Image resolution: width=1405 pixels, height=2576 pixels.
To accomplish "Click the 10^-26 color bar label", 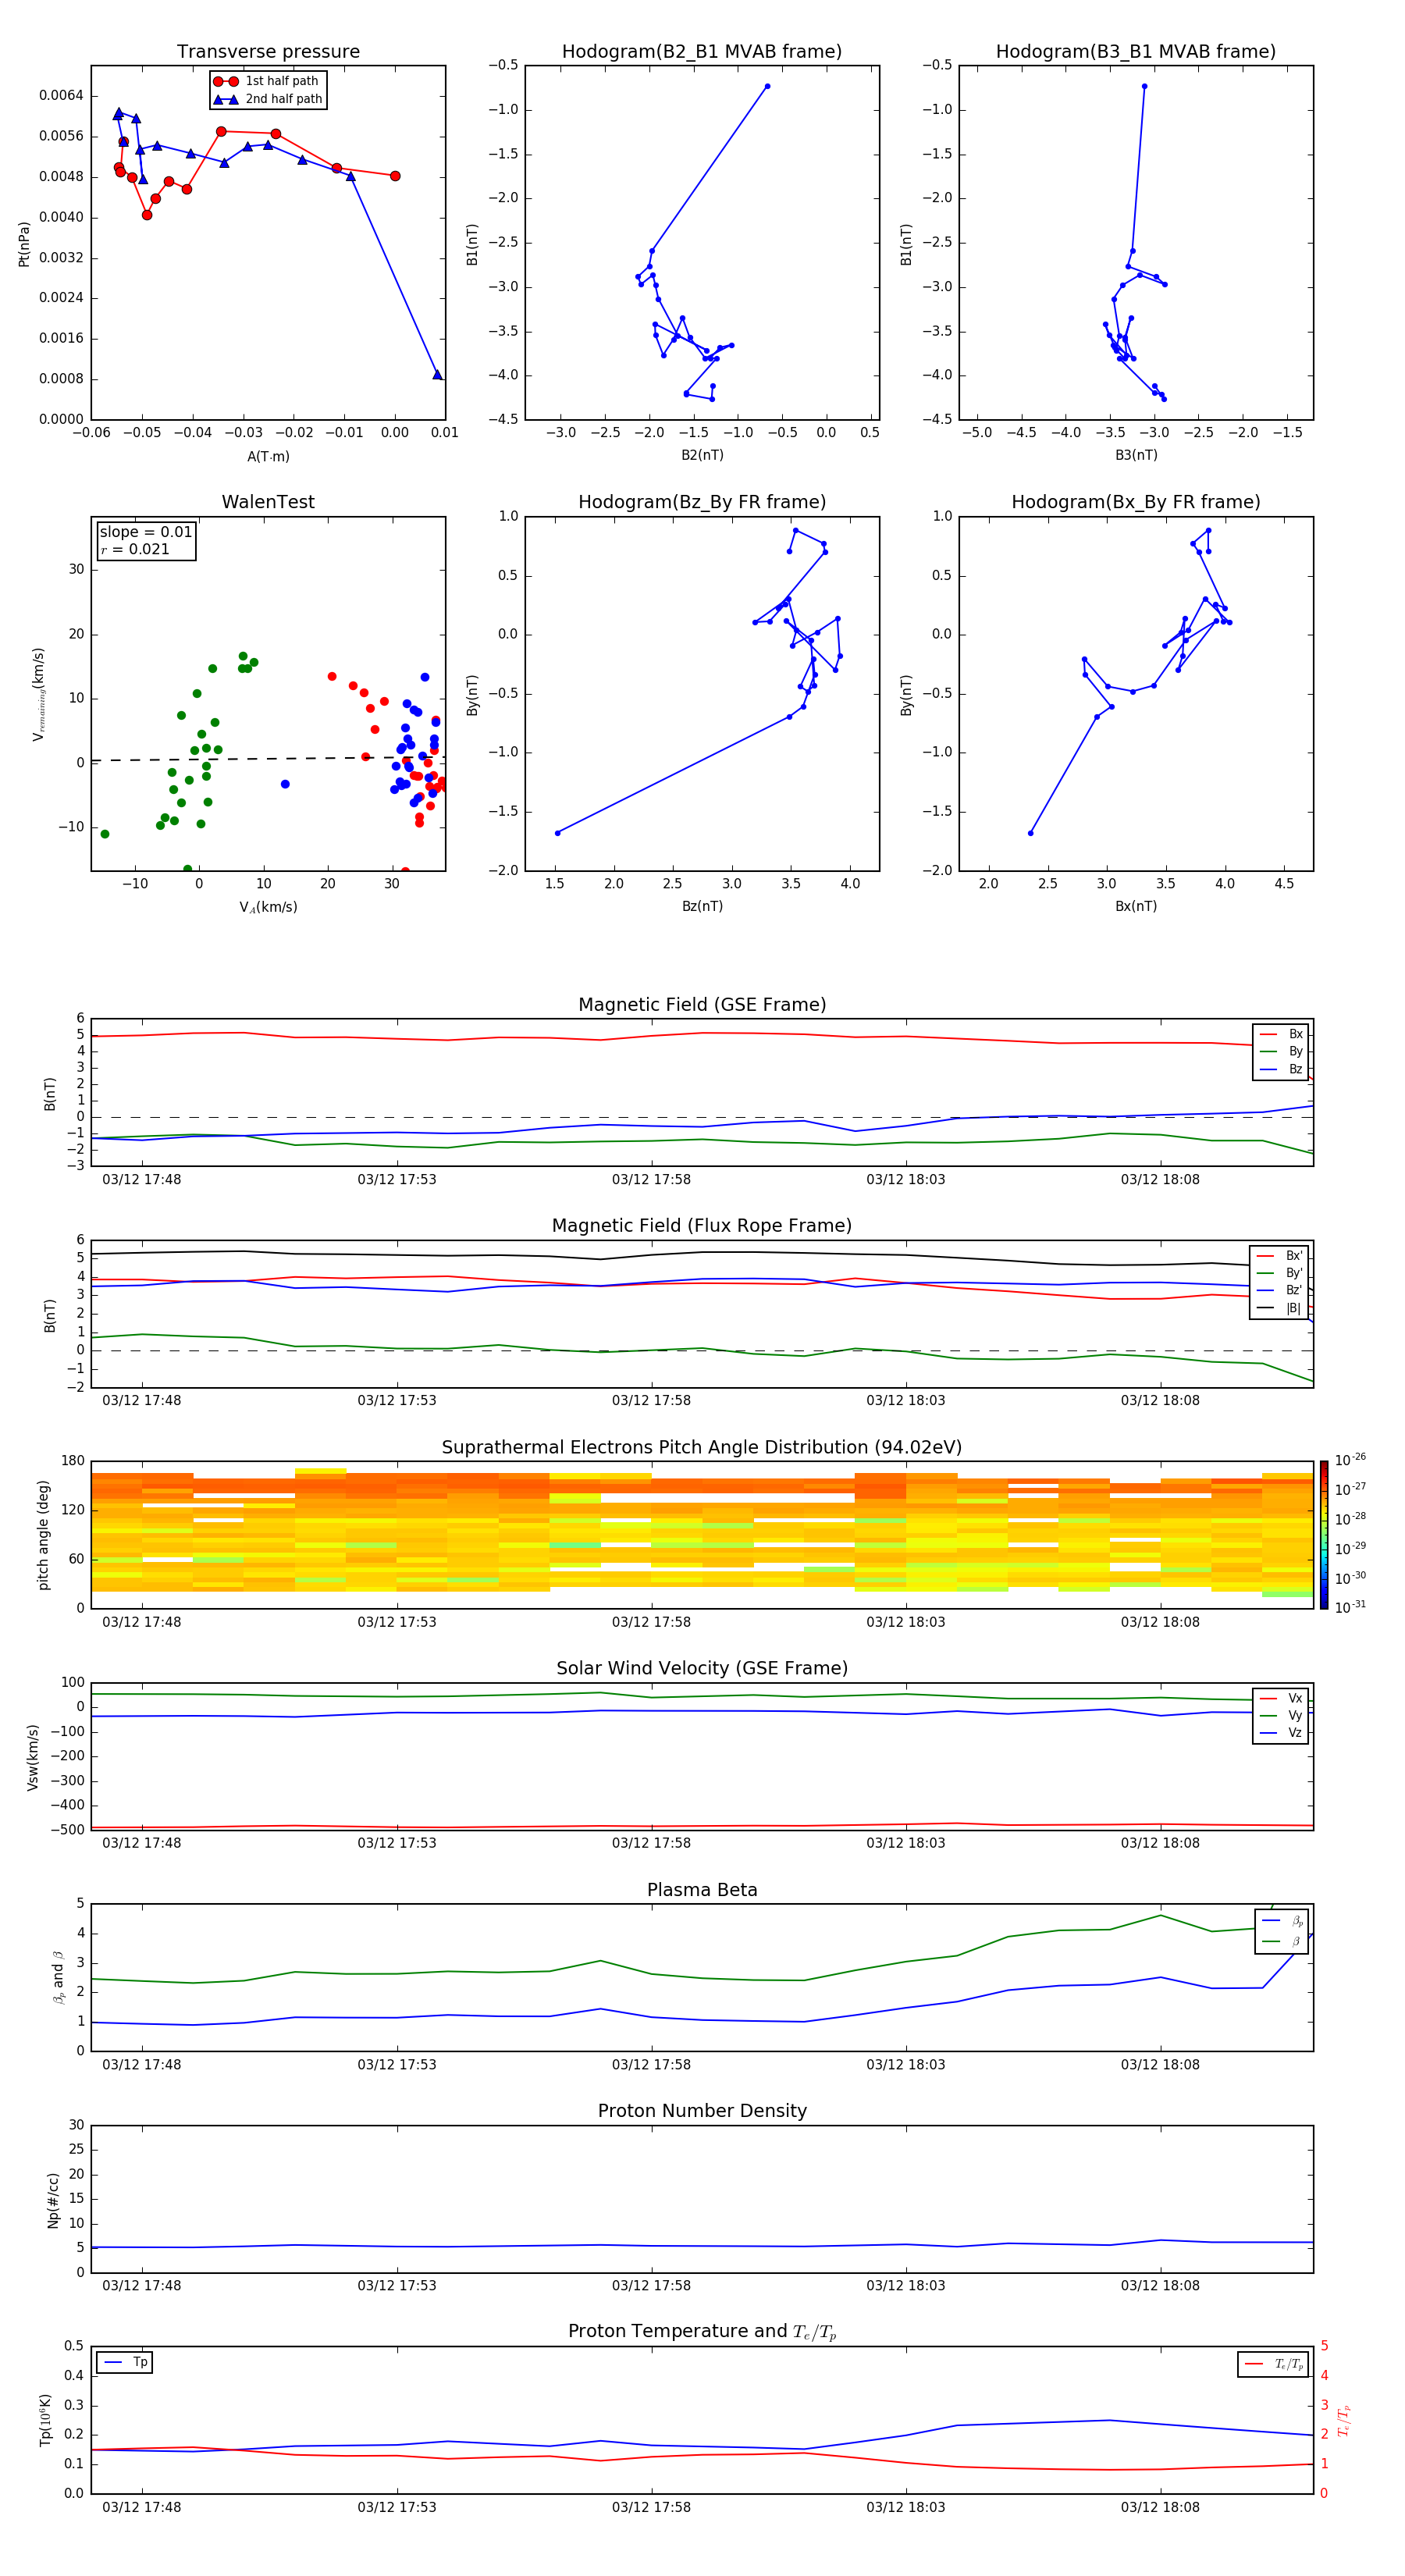I will [x=1350, y=1460].
